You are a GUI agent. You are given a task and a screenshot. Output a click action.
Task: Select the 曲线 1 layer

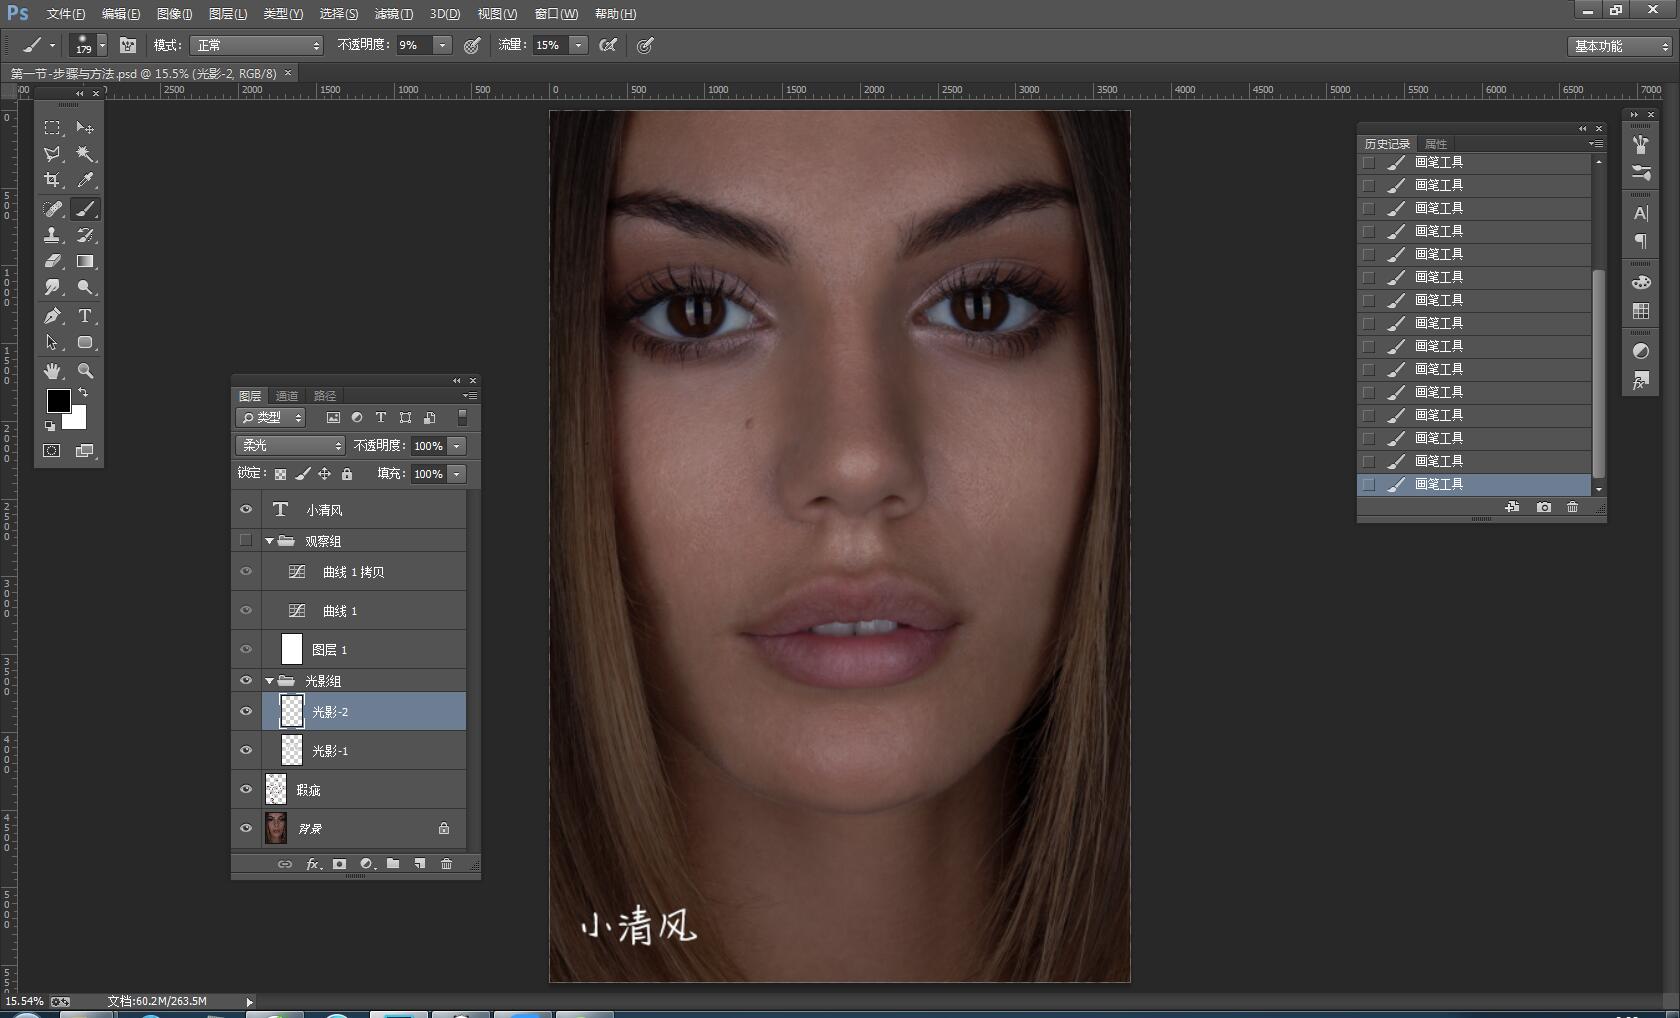point(364,610)
